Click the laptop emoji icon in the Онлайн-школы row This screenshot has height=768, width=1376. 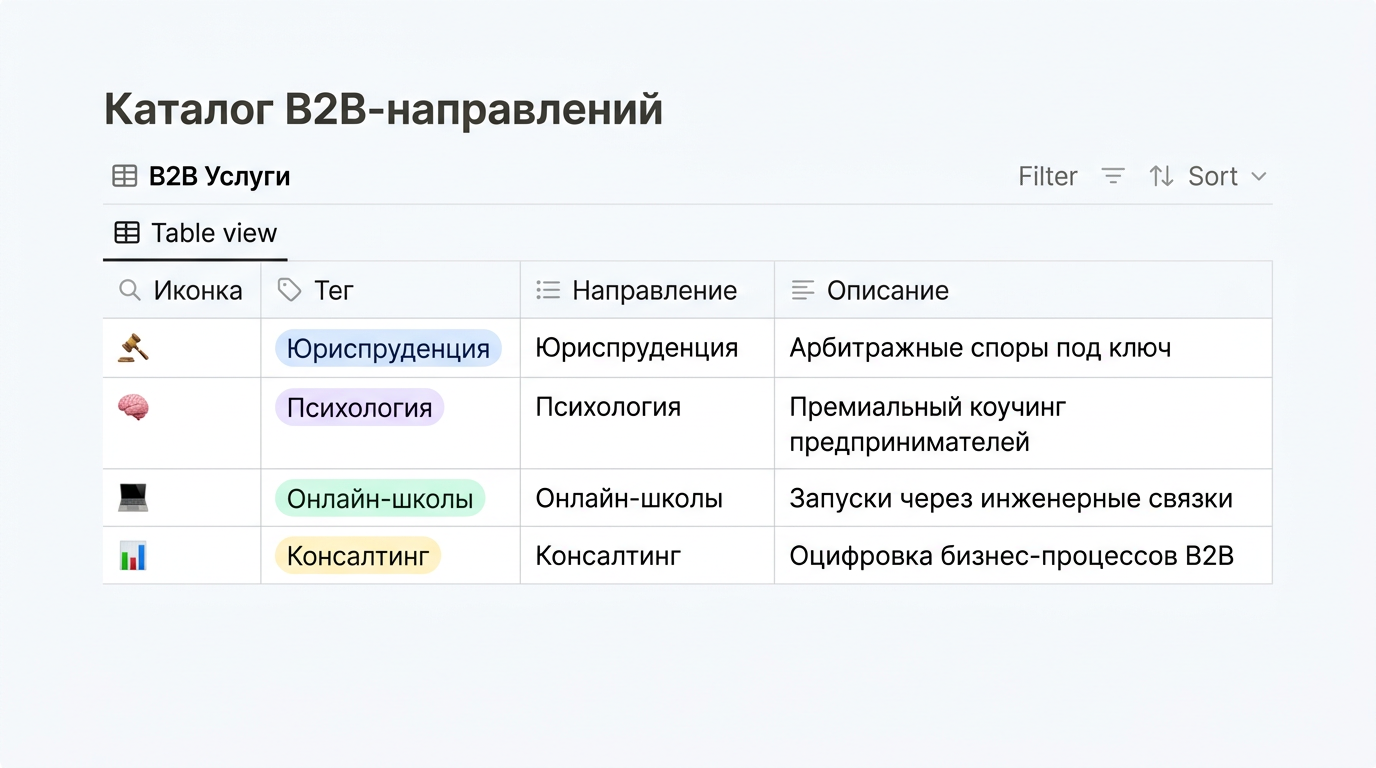point(133,498)
